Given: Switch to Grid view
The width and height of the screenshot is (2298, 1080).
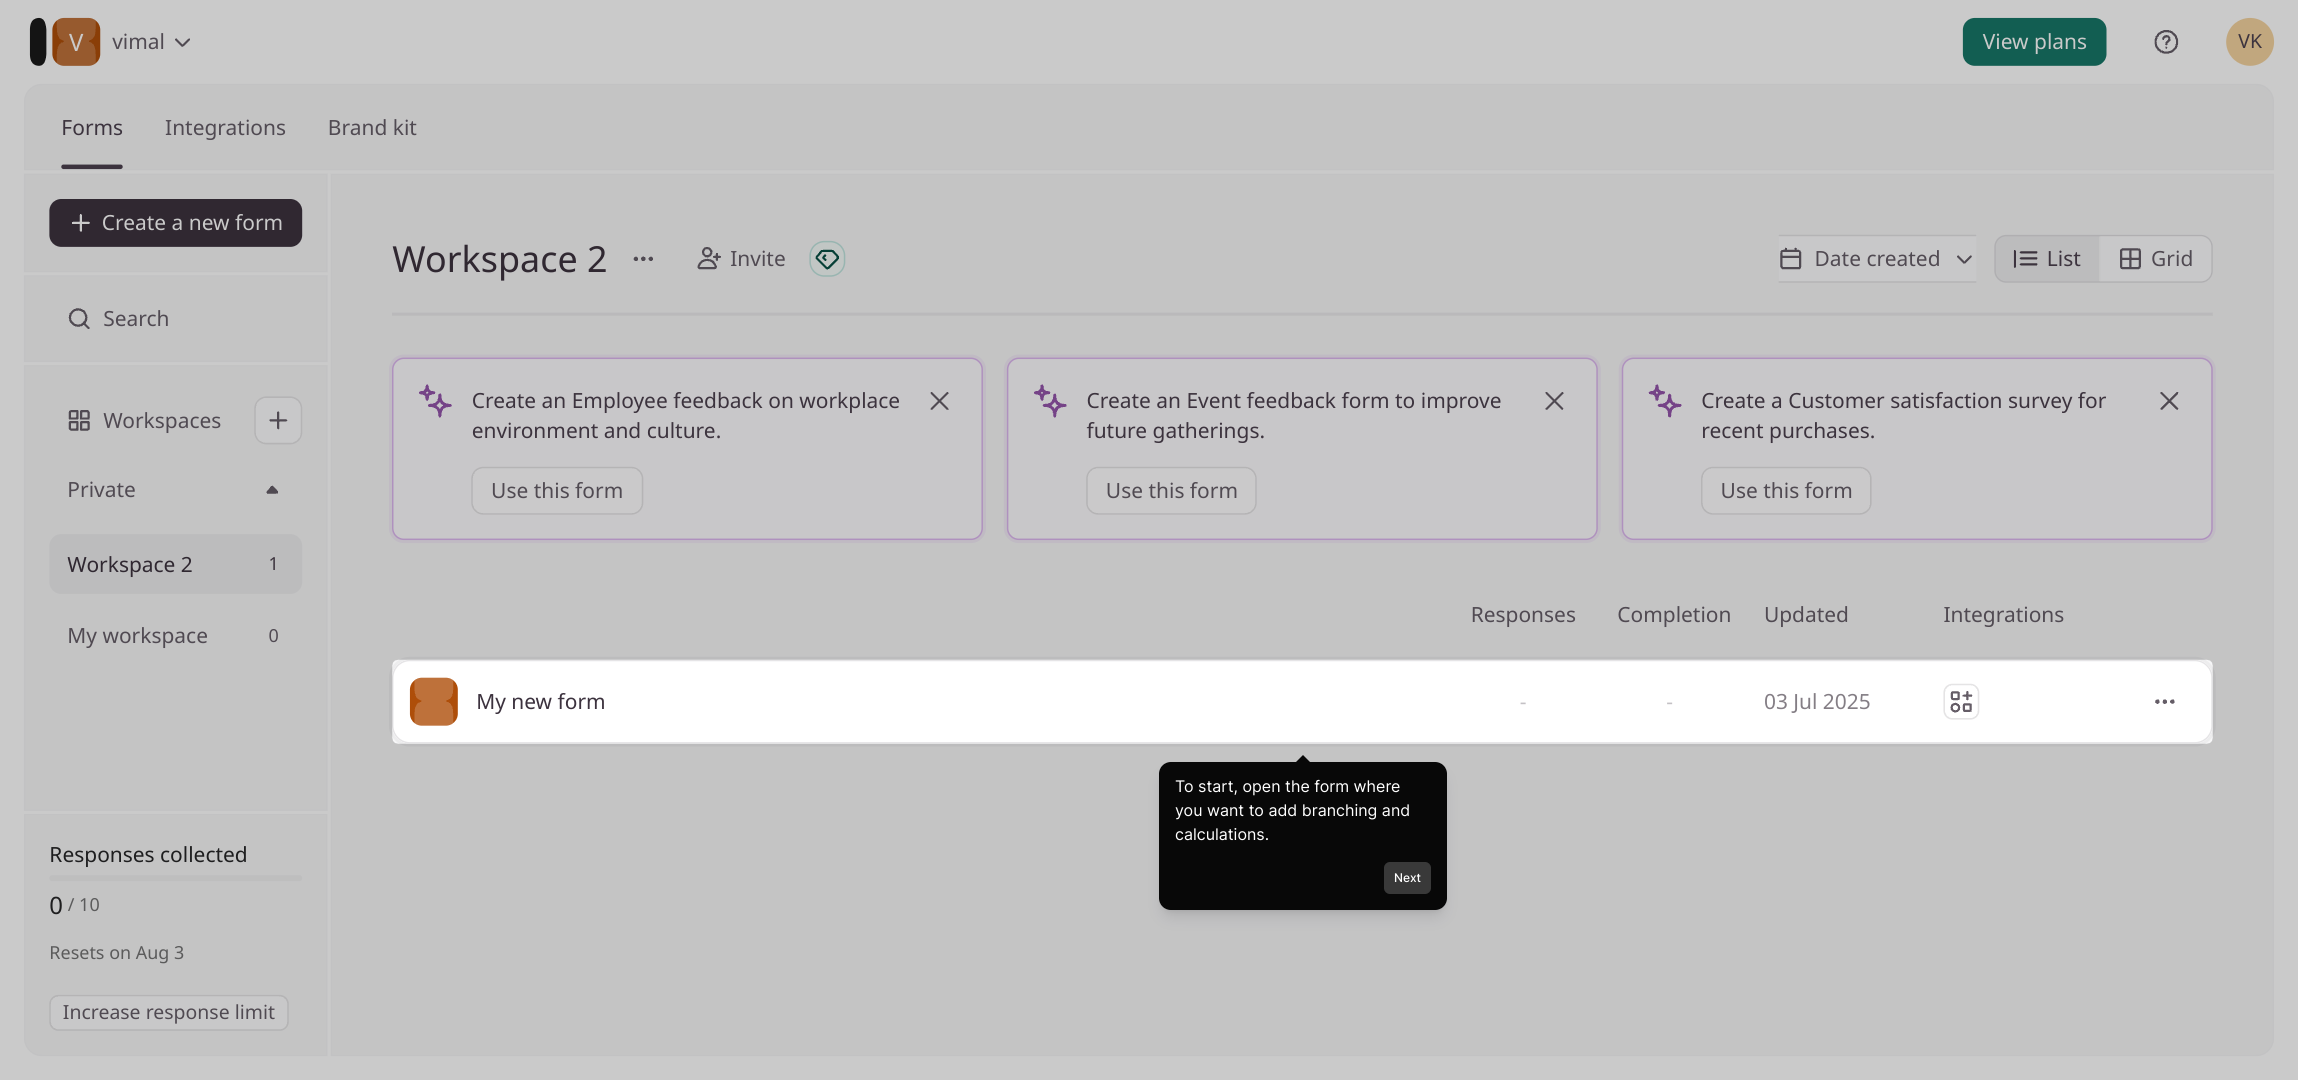Looking at the screenshot, I should pyautogui.click(x=2156, y=259).
